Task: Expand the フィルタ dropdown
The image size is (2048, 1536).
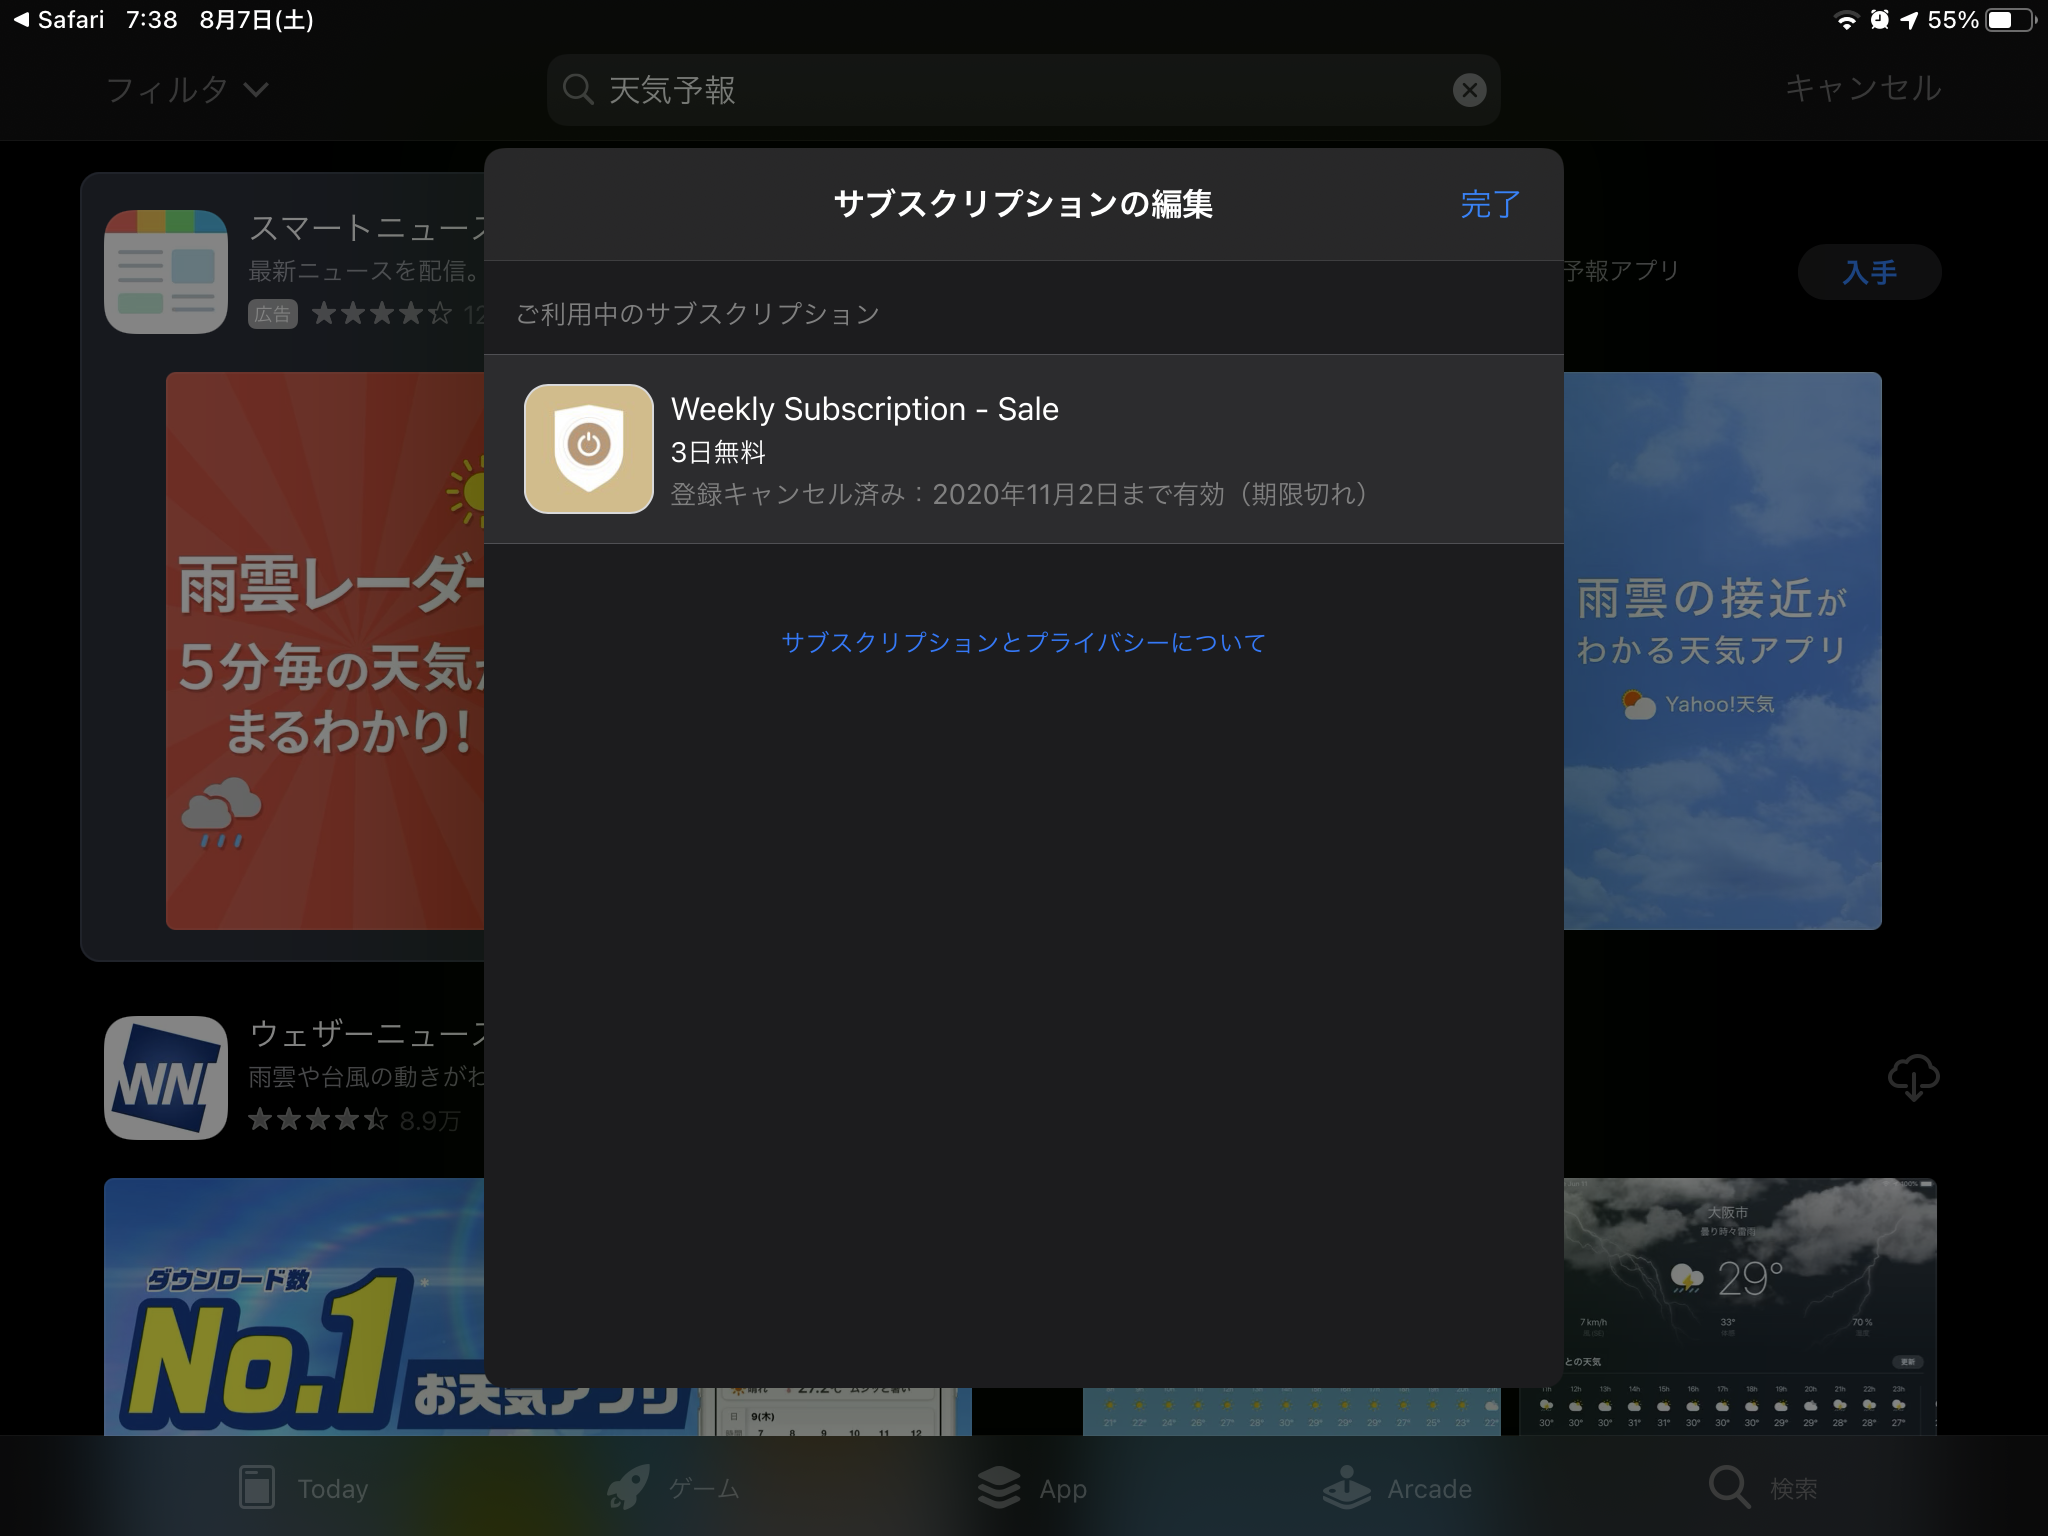Action: point(187,90)
